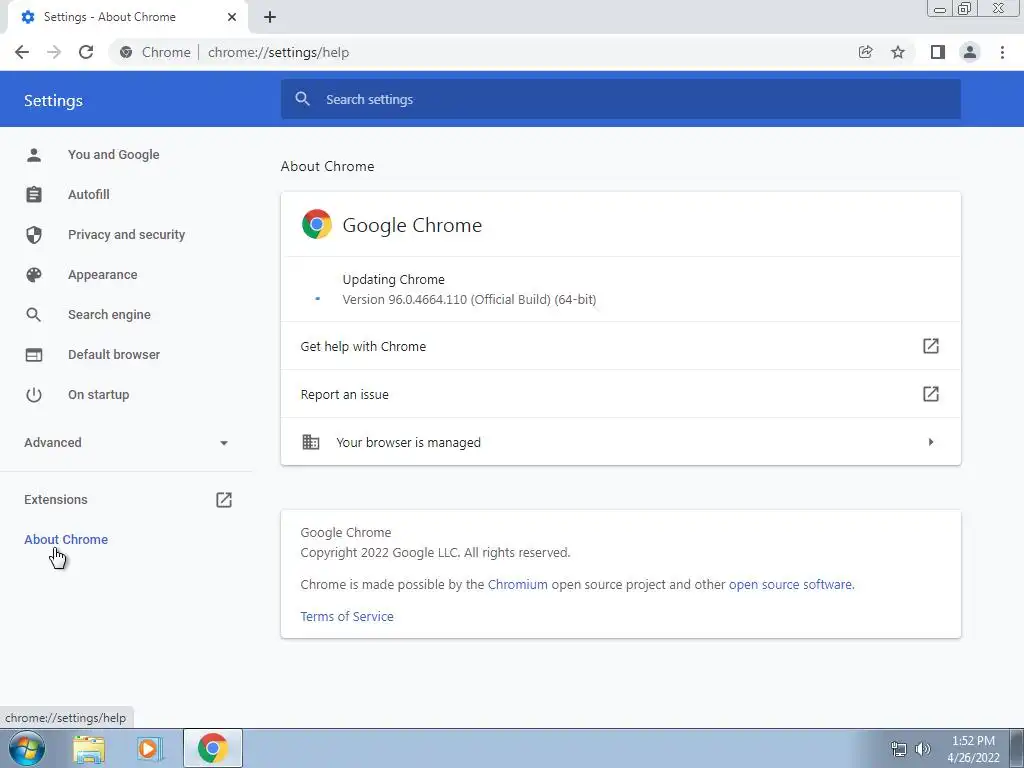This screenshot has width=1024, height=768.
Task: Open You and Google settings
Action: coord(114,155)
